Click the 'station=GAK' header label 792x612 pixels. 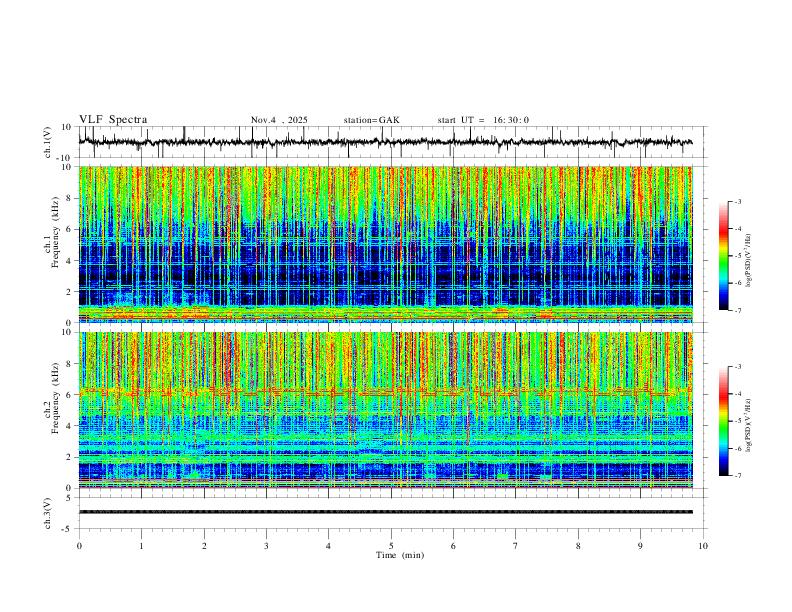[372, 120]
